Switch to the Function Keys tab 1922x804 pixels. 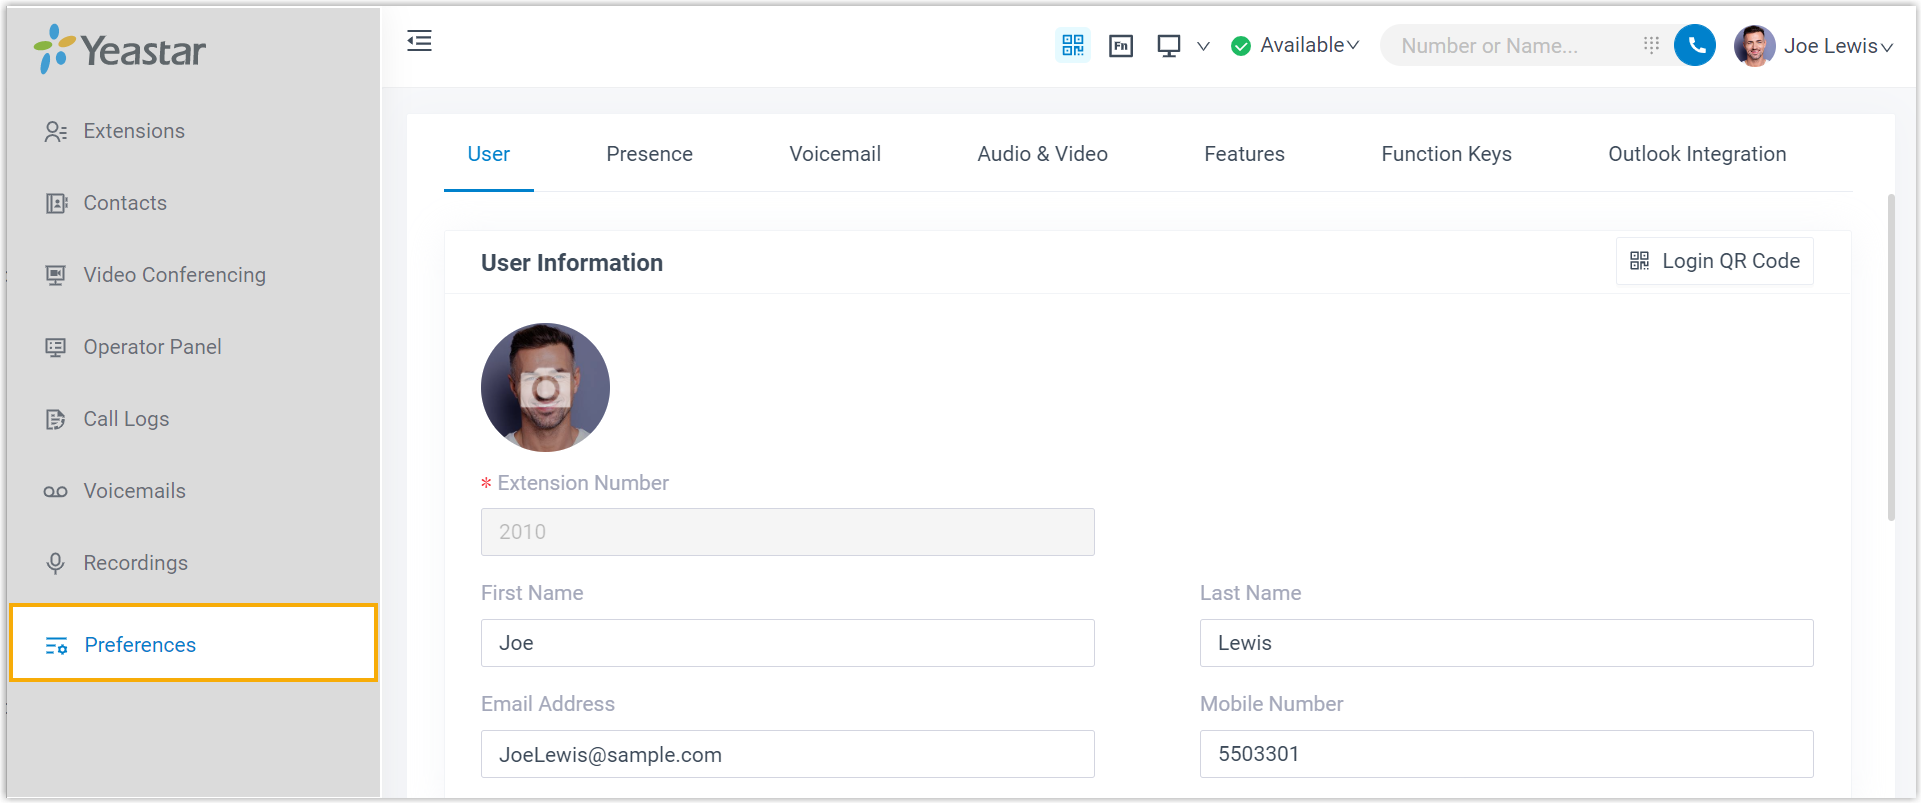(1446, 154)
